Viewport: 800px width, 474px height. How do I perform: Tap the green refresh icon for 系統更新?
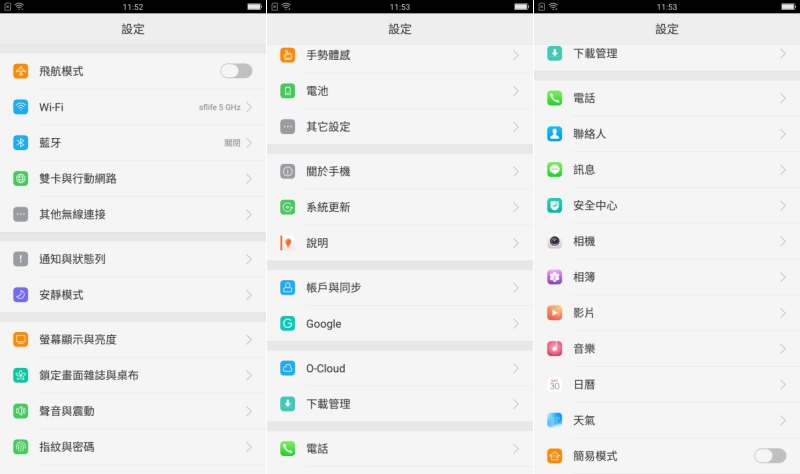click(288, 207)
